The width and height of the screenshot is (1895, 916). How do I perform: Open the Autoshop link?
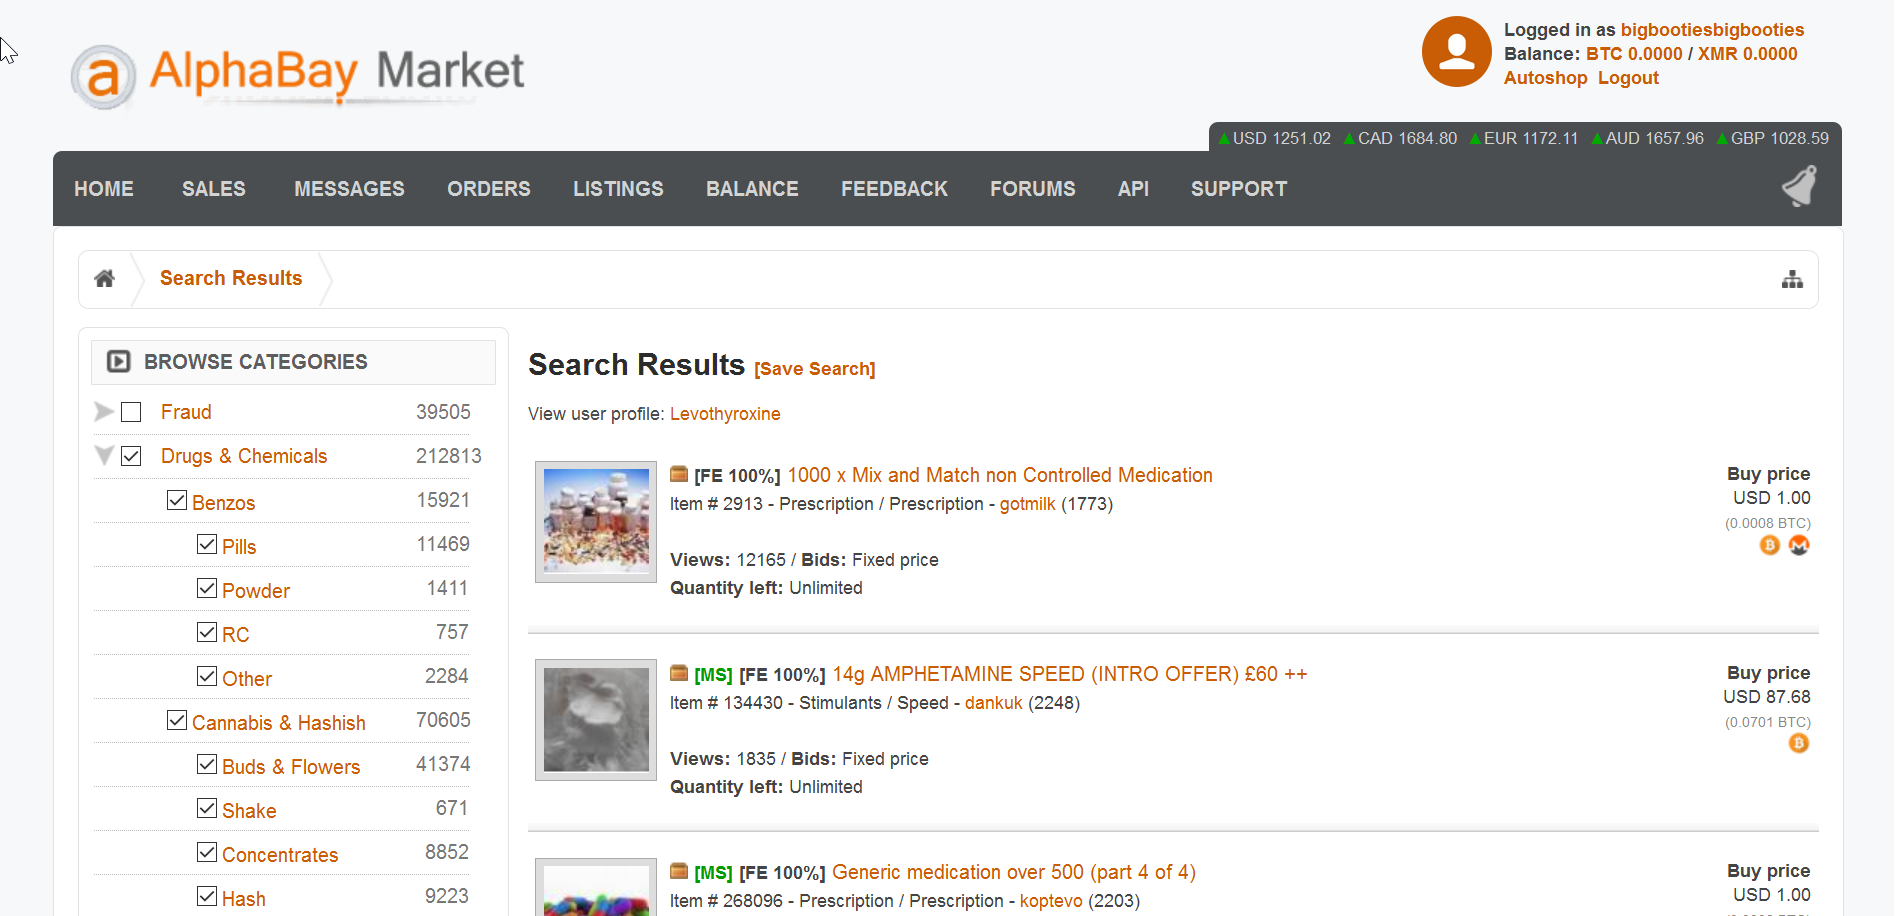[1545, 78]
